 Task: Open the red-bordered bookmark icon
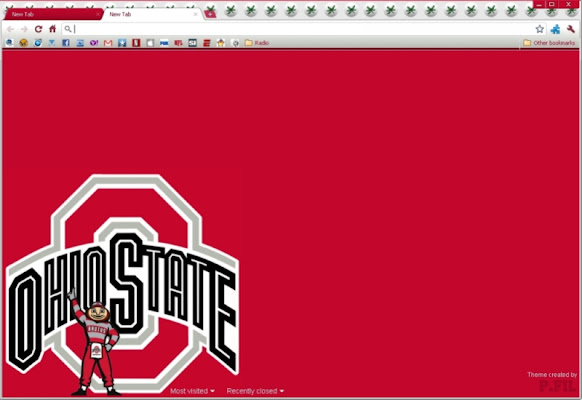coord(136,43)
